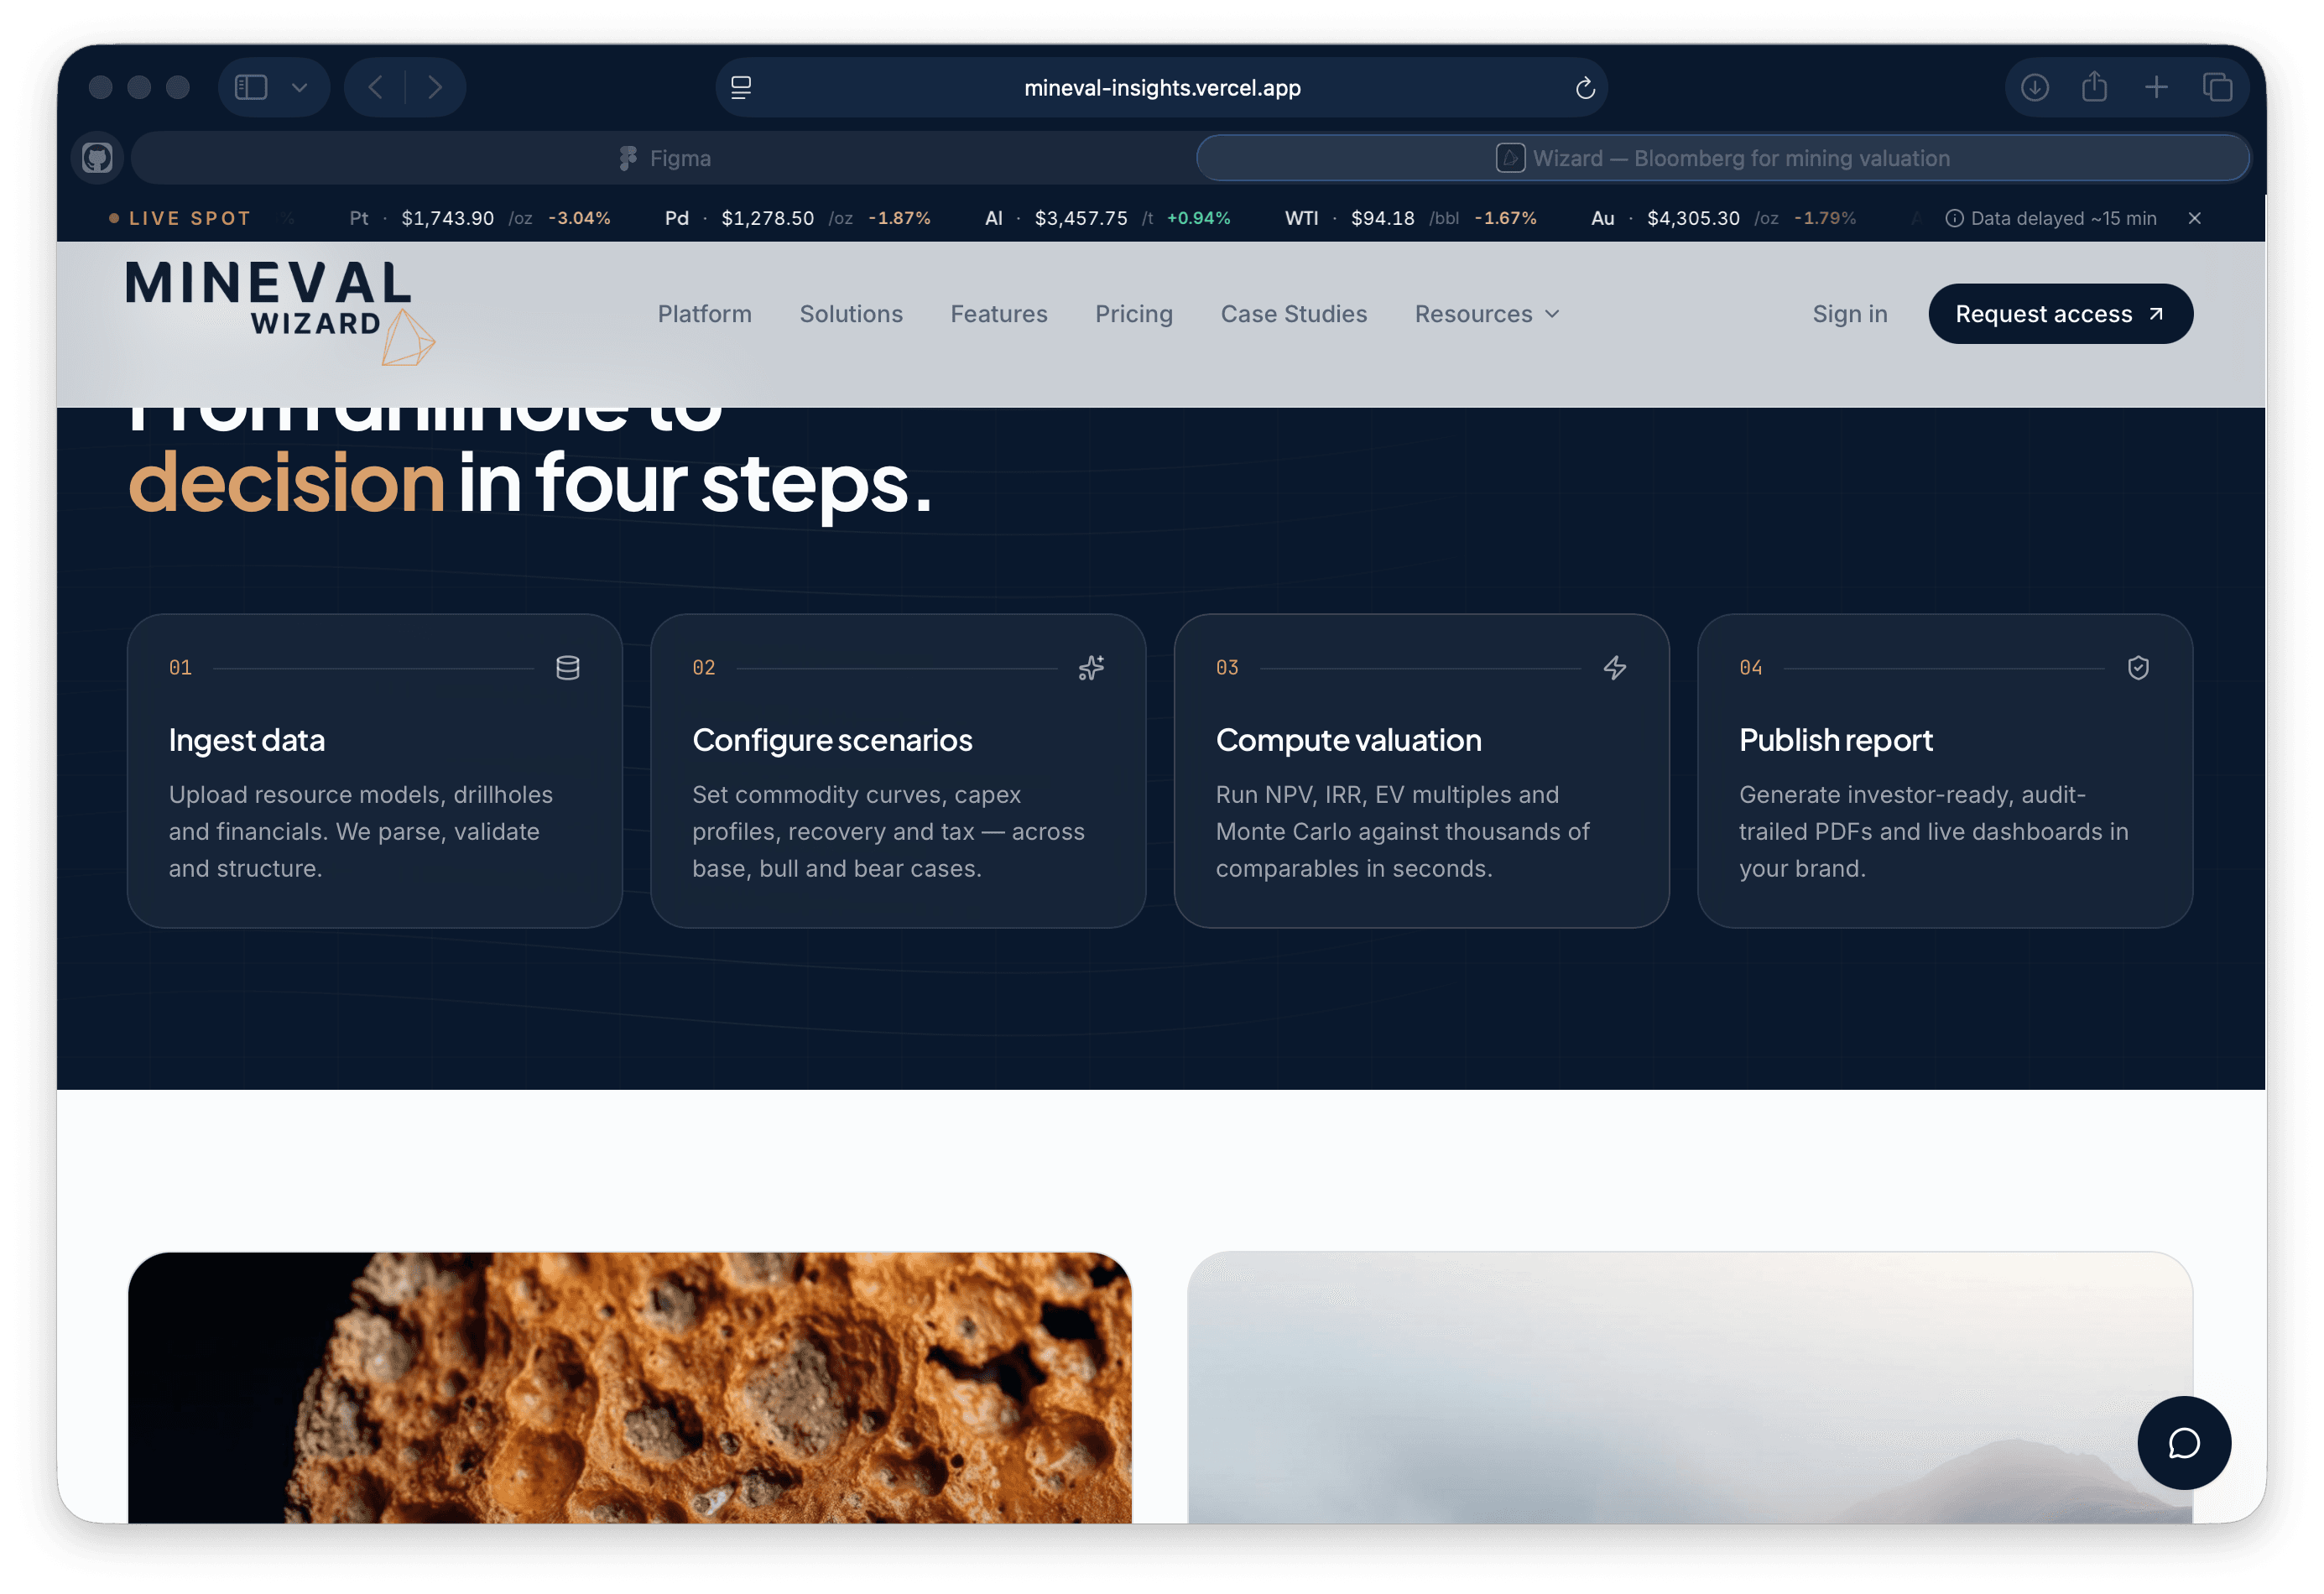
Task: Go to the Features nav item
Action: click(x=998, y=314)
